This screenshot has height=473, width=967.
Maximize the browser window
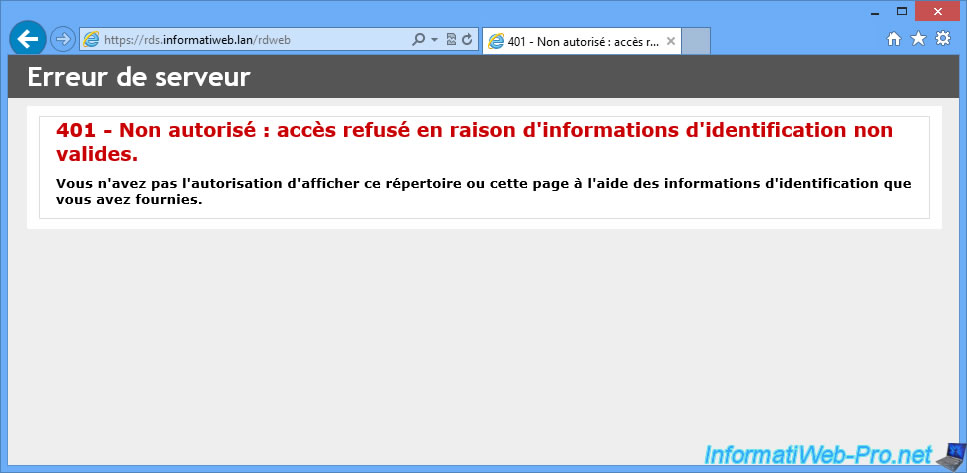click(x=902, y=12)
